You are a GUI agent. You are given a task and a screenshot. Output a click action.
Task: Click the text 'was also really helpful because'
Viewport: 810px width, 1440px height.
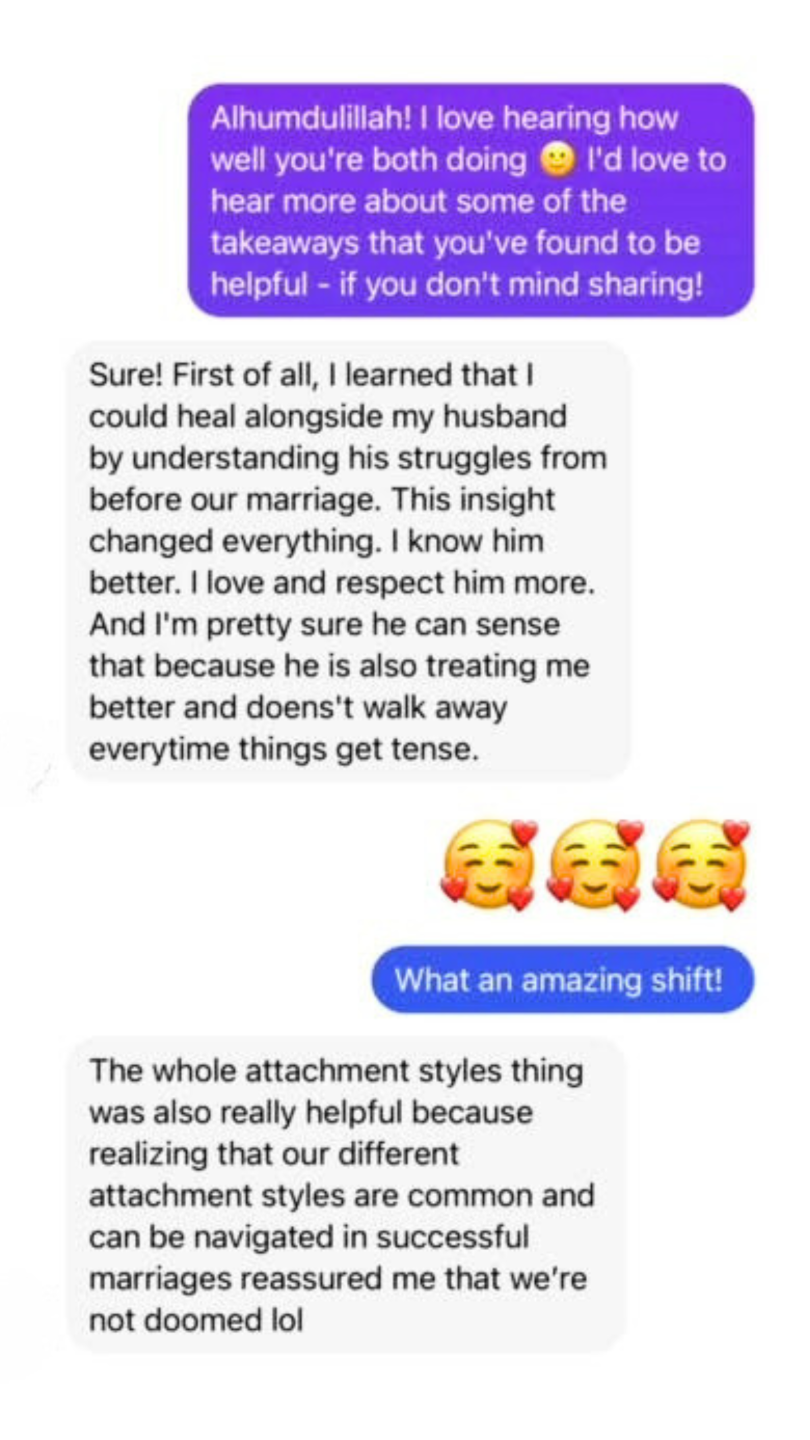pos(311,1111)
